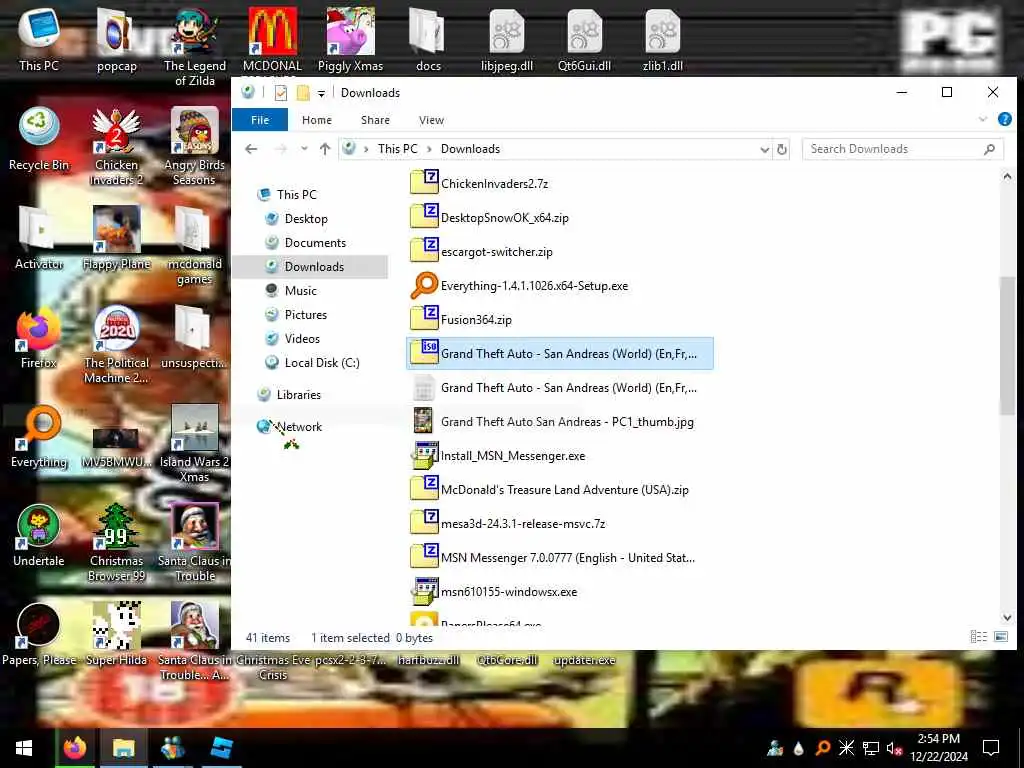Select the Chicken Invaders 2 desktop shortcut

pyautogui.click(x=116, y=147)
